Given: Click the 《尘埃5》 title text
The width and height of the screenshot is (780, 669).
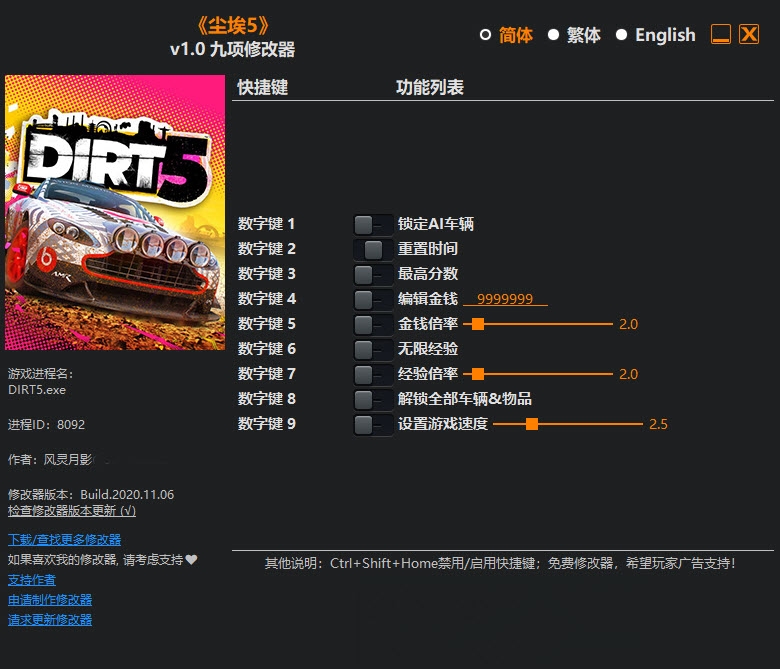Looking at the screenshot, I should 233,26.
